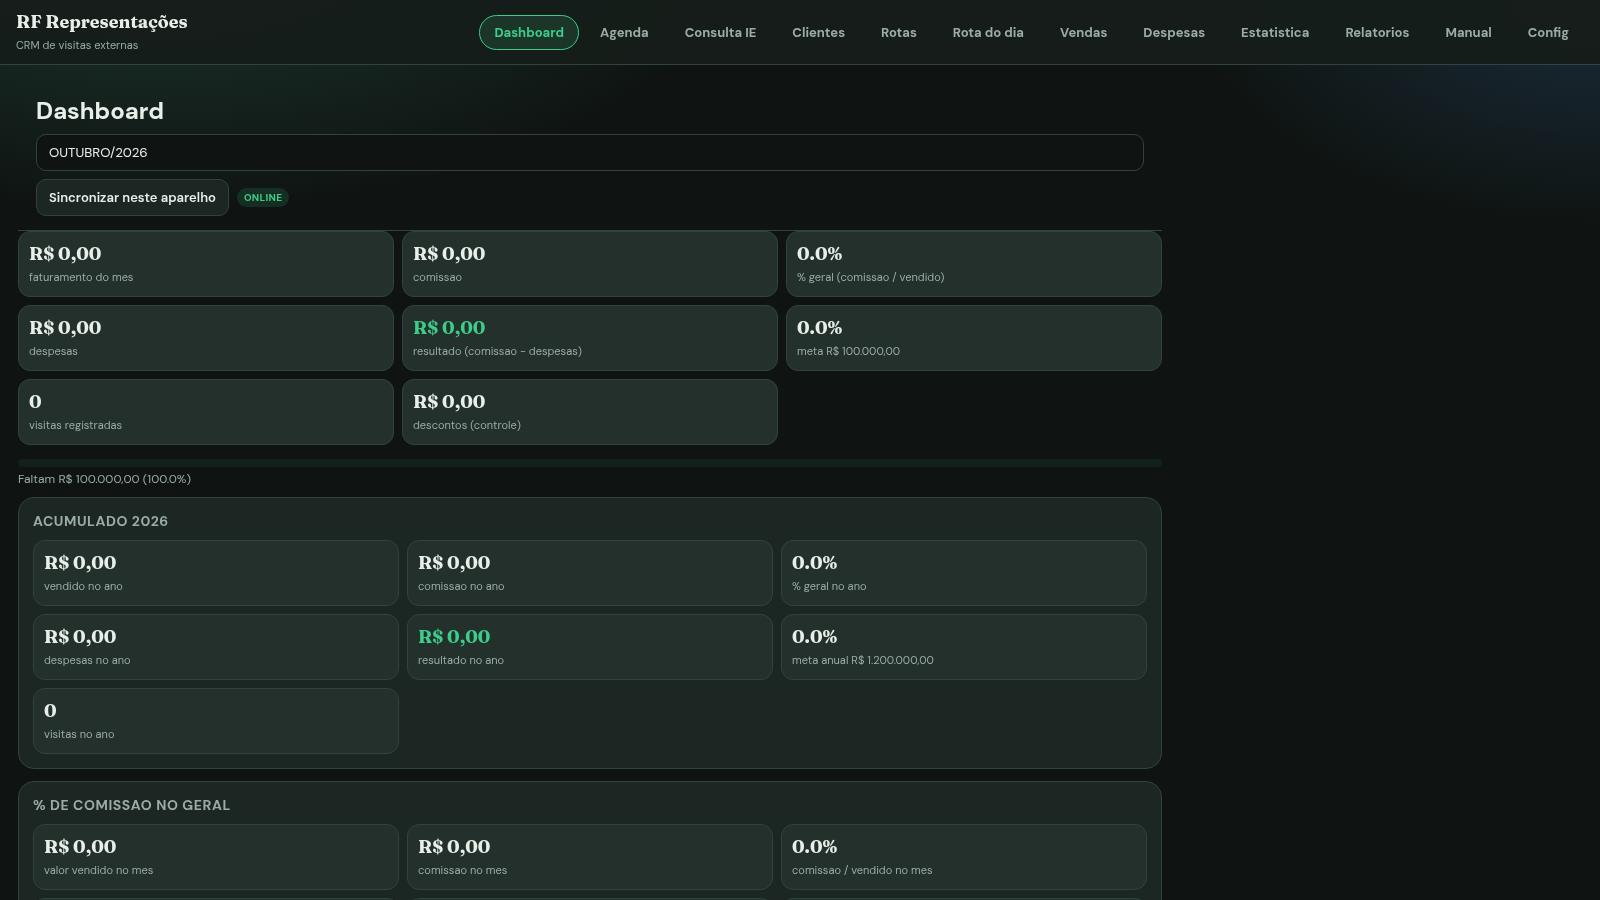
Task: Click the "visitas registradas" label
Action: [75, 426]
